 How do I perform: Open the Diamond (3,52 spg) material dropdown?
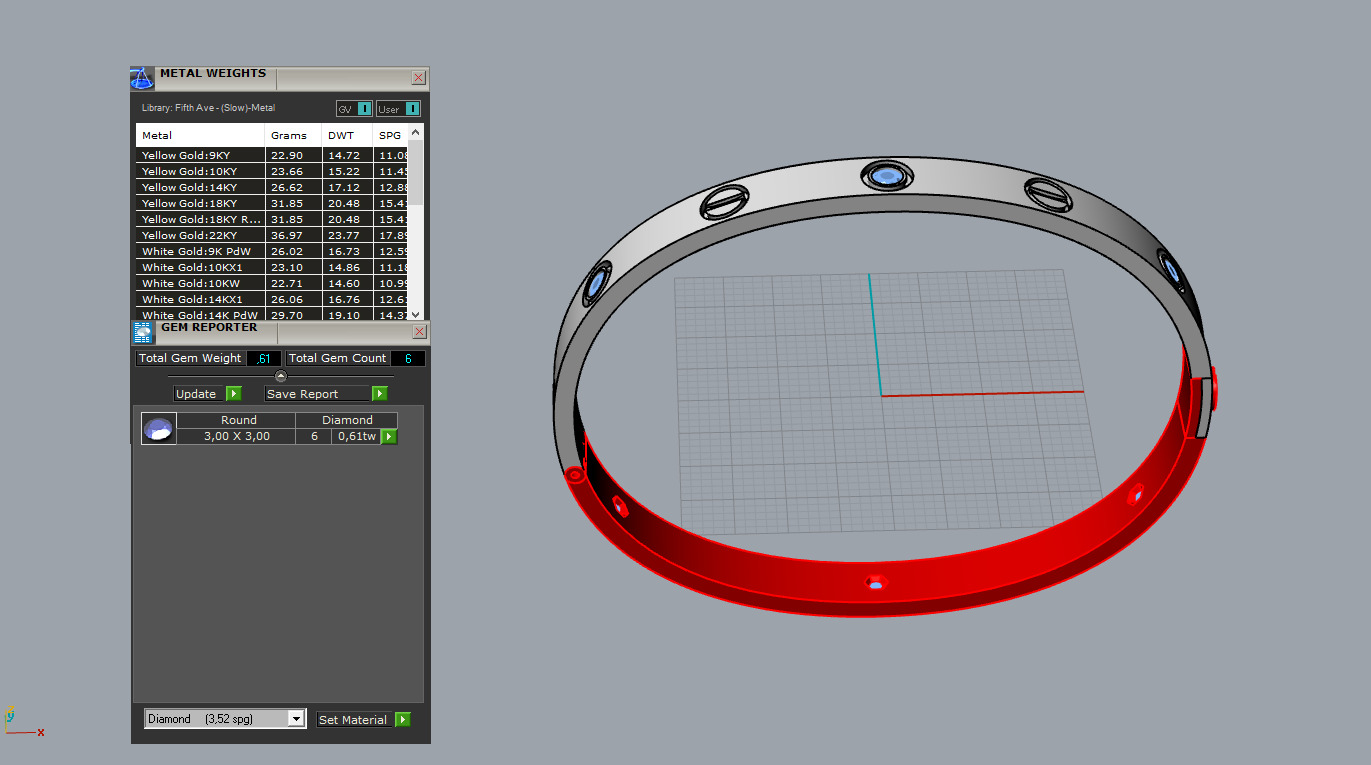225,719
